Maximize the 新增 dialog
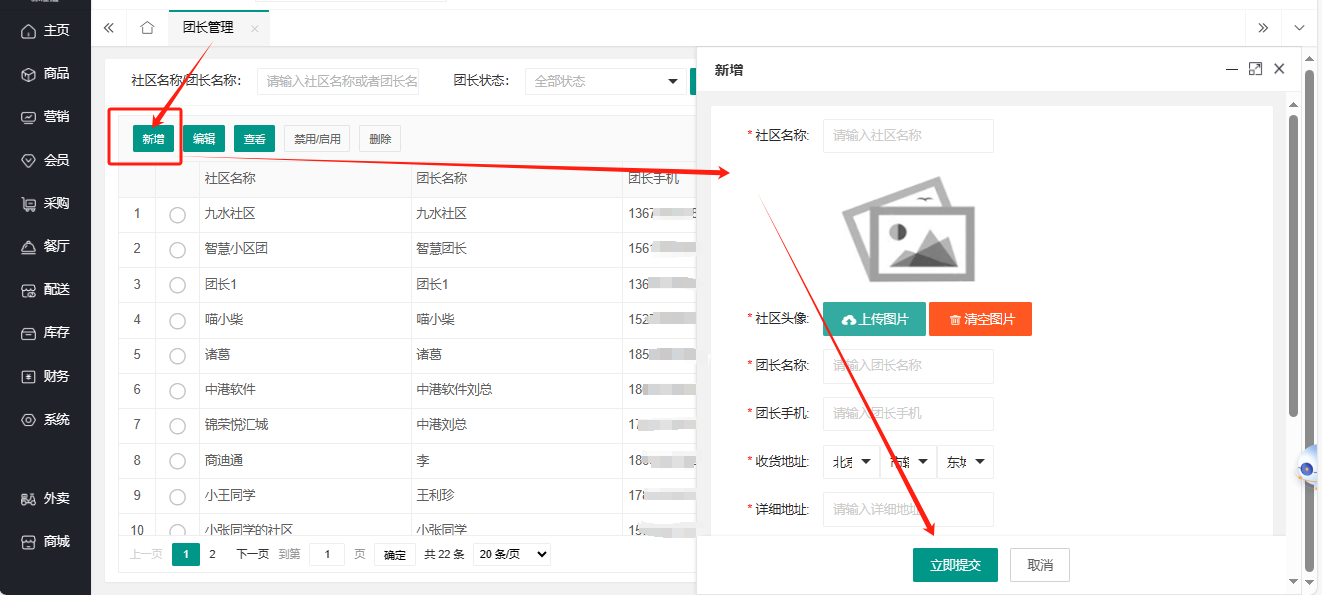The height and width of the screenshot is (595, 1322). tap(1256, 69)
